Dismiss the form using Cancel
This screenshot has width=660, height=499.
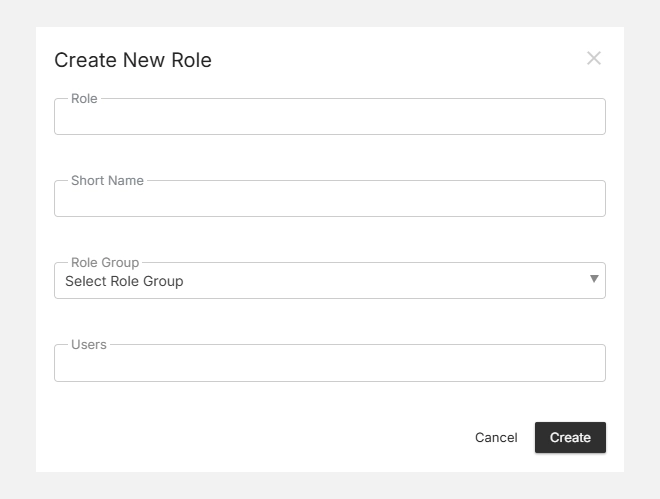(x=496, y=437)
